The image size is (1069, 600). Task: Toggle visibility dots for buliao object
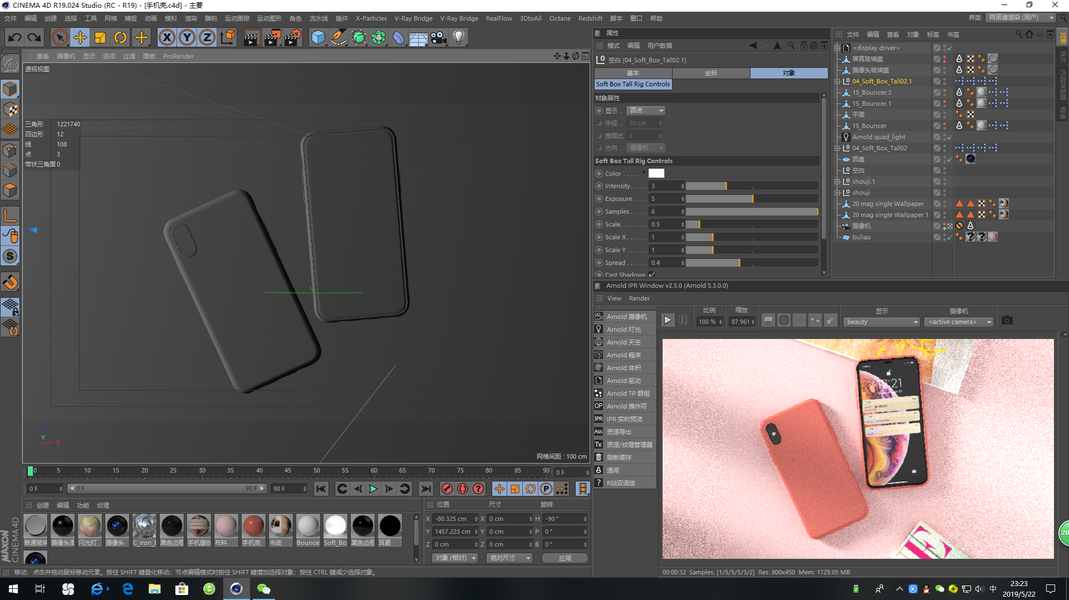coord(944,237)
